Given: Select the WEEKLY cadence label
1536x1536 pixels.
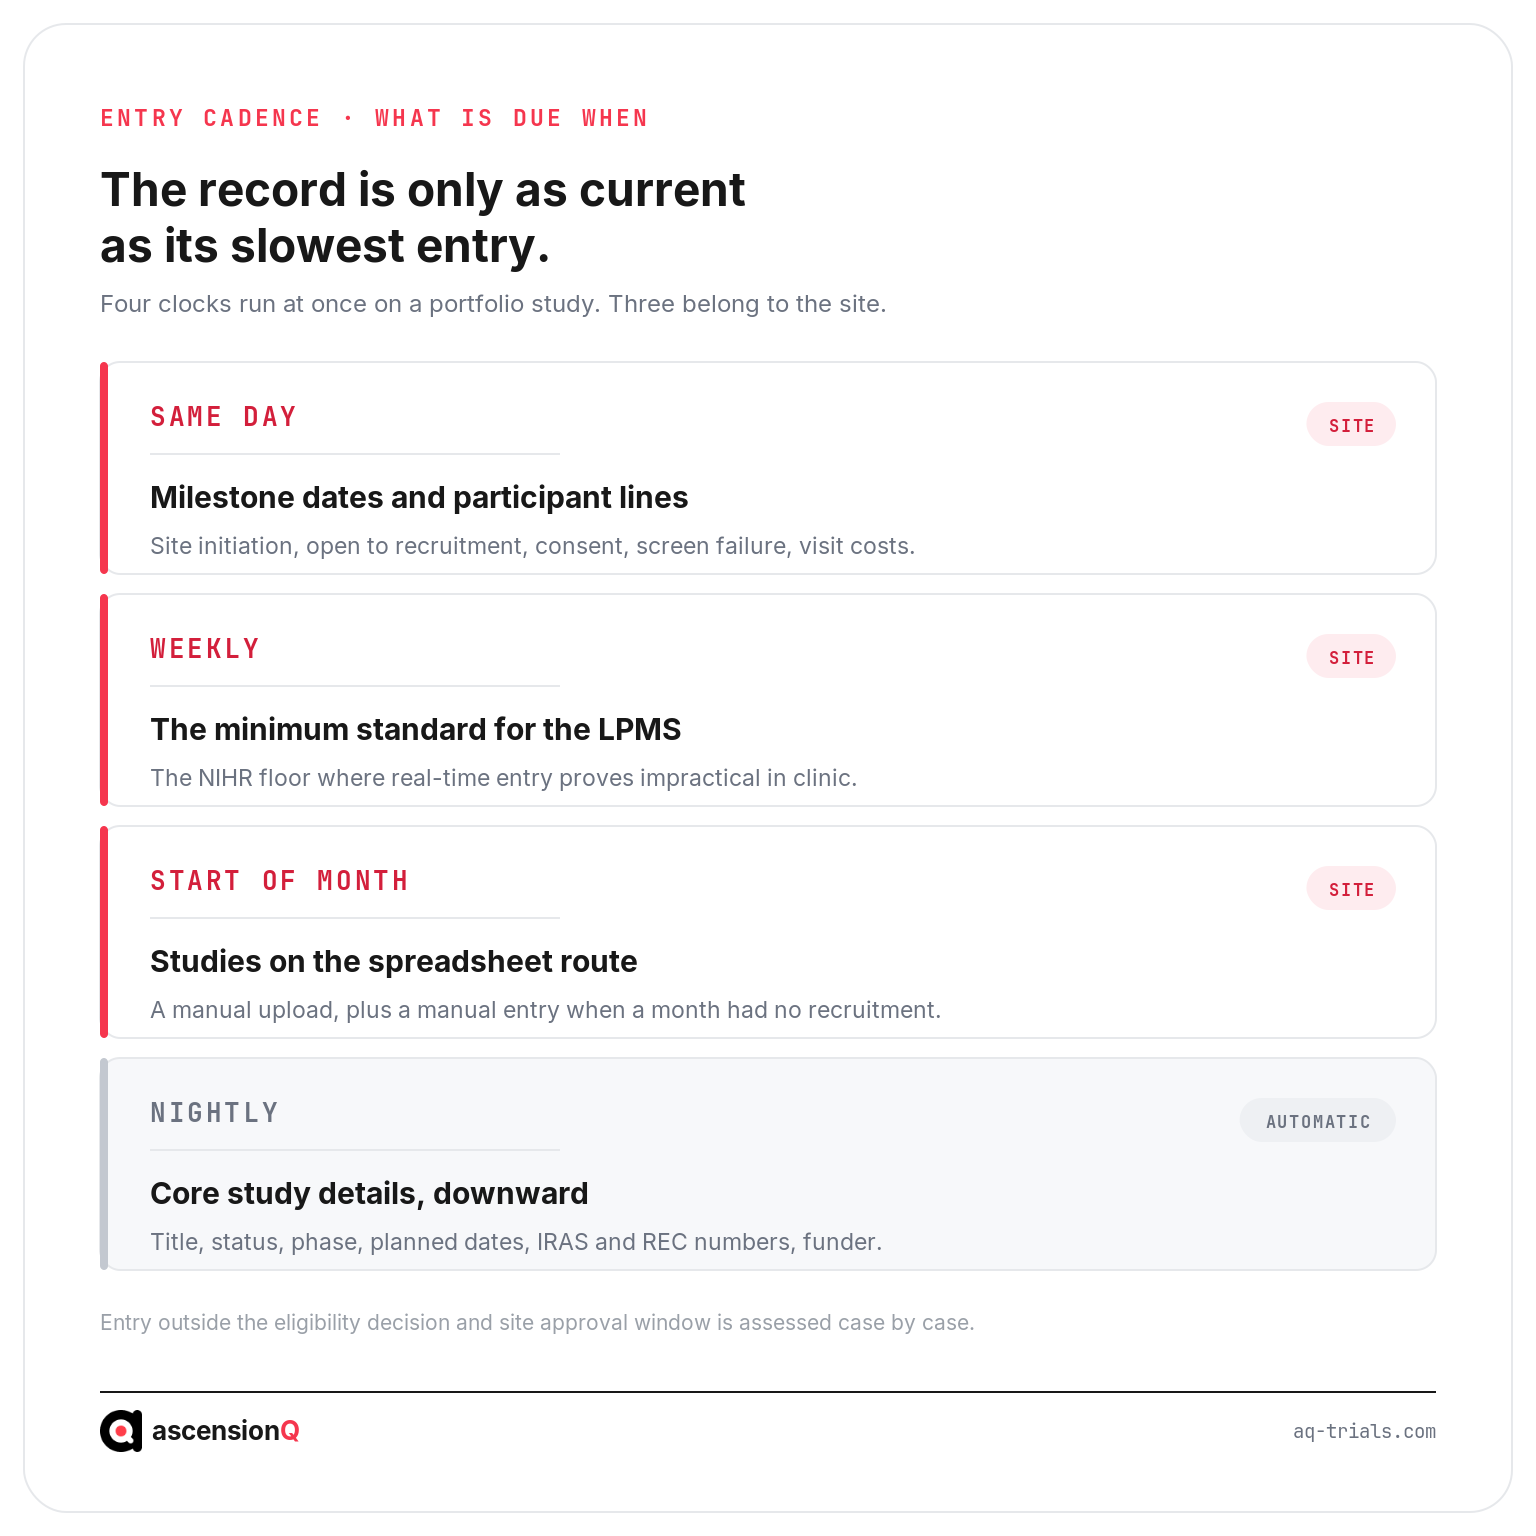Looking at the screenshot, I should 205,649.
